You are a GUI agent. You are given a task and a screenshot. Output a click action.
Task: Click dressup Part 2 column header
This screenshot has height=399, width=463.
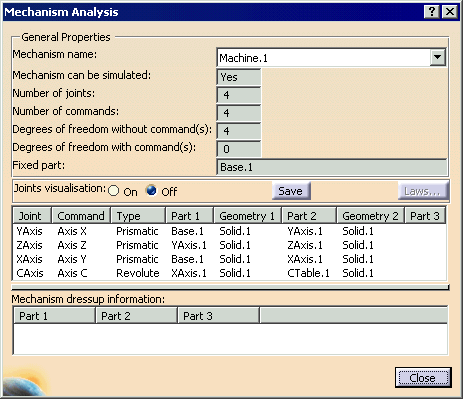[x=136, y=316]
